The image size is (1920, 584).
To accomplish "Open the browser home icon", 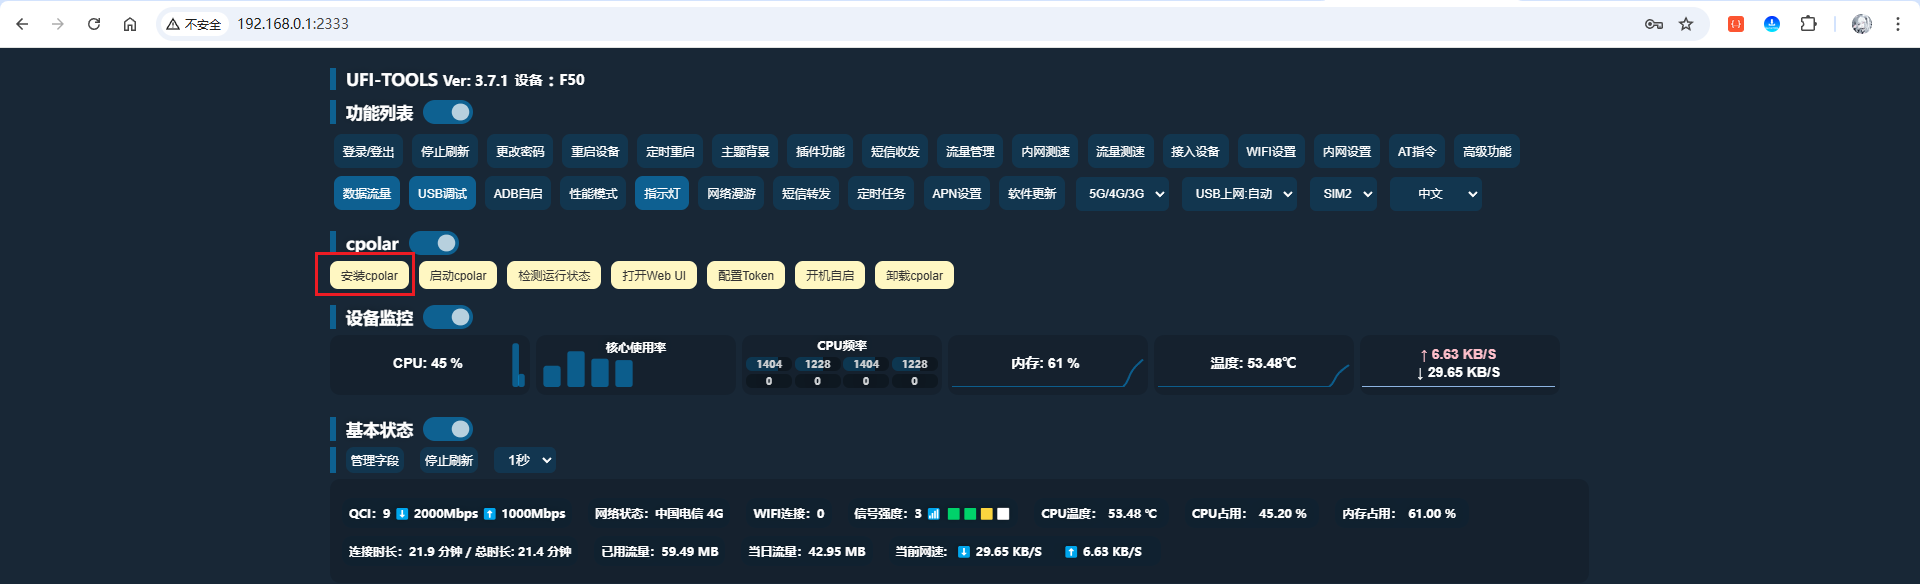I will coord(130,24).
